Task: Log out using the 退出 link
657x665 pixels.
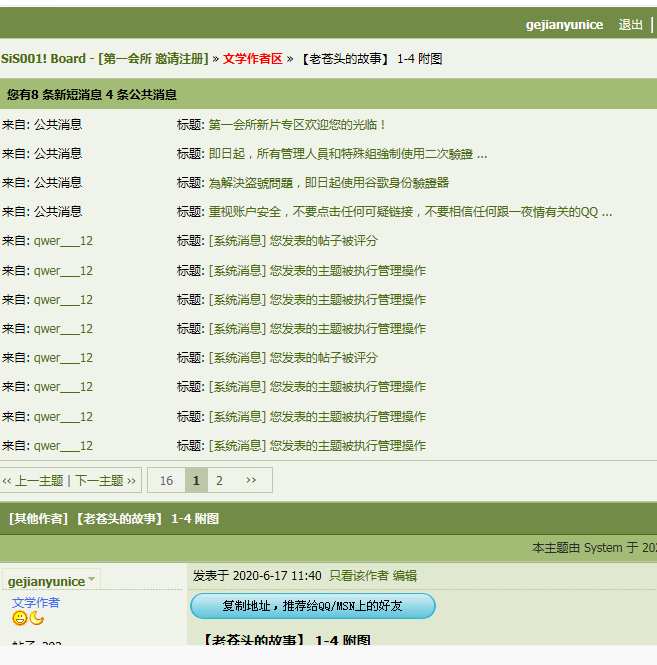Action: tap(631, 25)
